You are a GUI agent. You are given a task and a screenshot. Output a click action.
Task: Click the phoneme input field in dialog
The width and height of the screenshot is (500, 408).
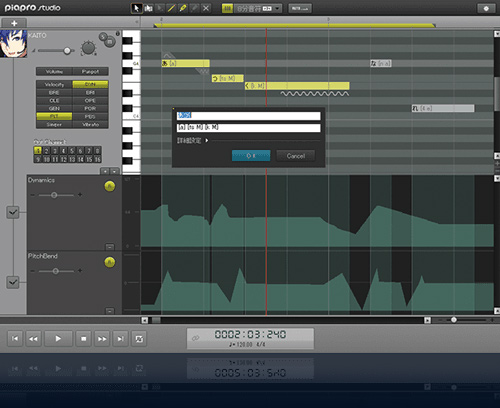tap(248, 128)
